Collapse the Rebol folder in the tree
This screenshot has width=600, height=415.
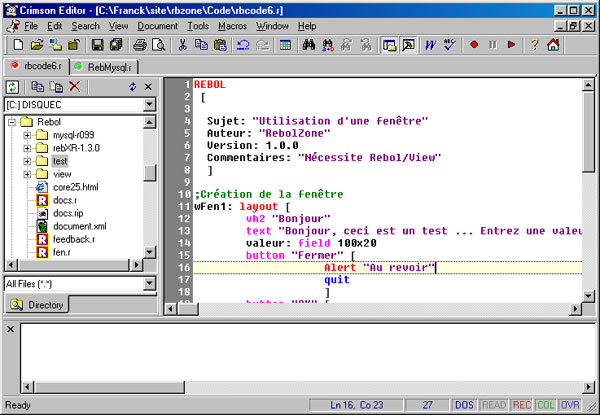[x=12, y=122]
